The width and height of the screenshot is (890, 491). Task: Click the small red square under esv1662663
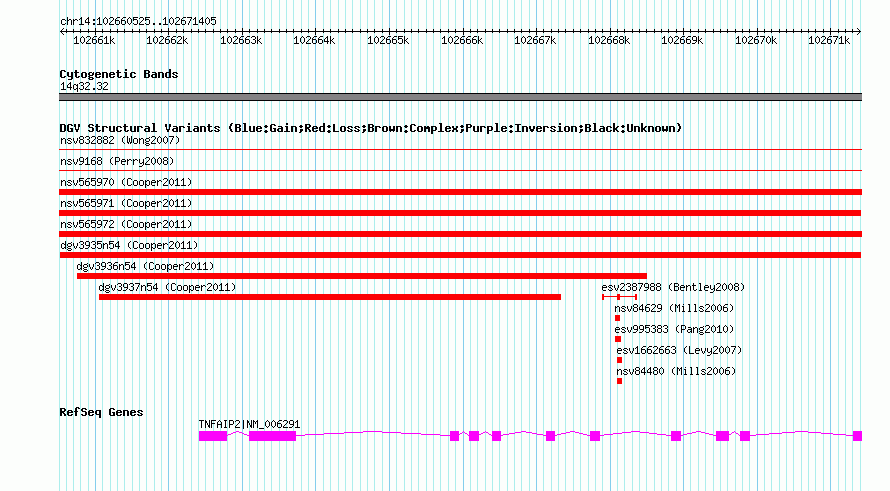click(619, 360)
